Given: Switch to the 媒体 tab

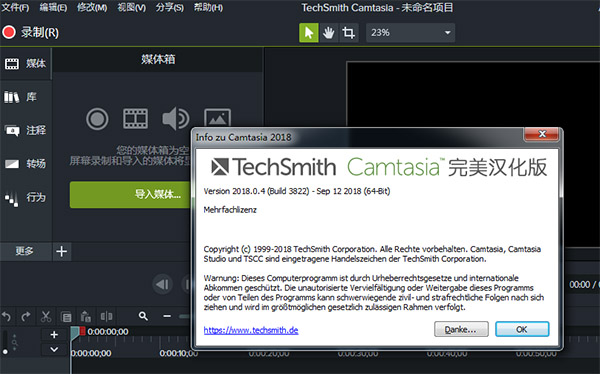Looking at the screenshot, I should (x=25, y=64).
